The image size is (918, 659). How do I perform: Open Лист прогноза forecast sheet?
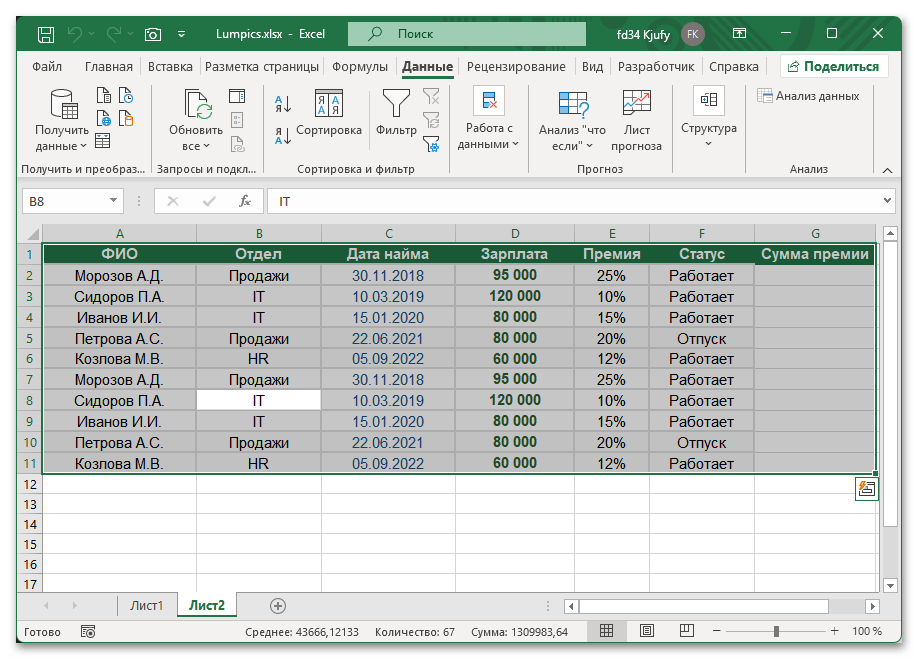(637, 120)
